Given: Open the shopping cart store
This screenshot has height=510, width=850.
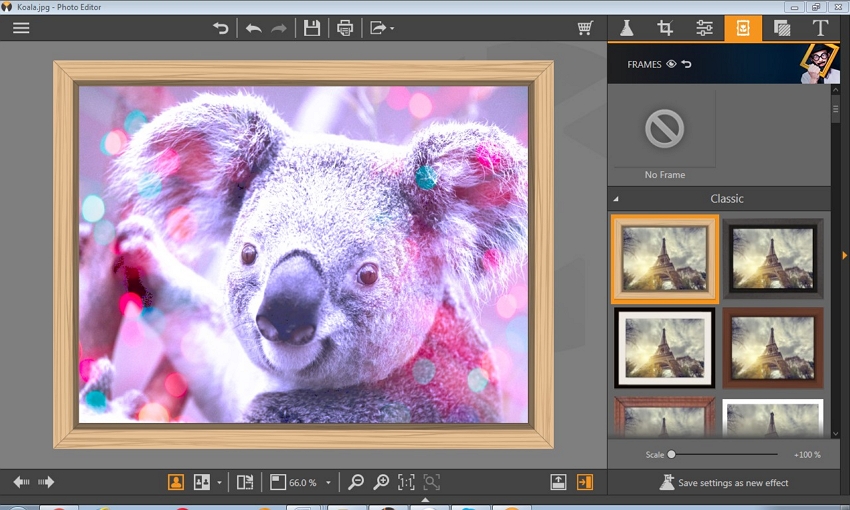Looking at the screenshot, I should coord(585,28).
